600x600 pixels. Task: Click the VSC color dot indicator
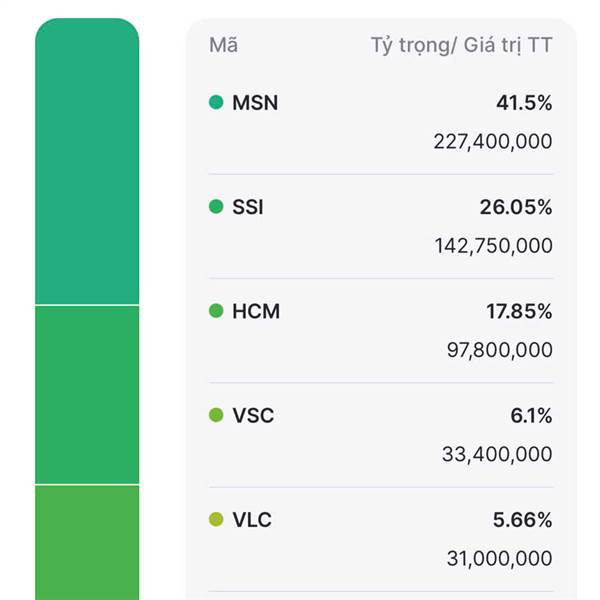tap(216, 415)
